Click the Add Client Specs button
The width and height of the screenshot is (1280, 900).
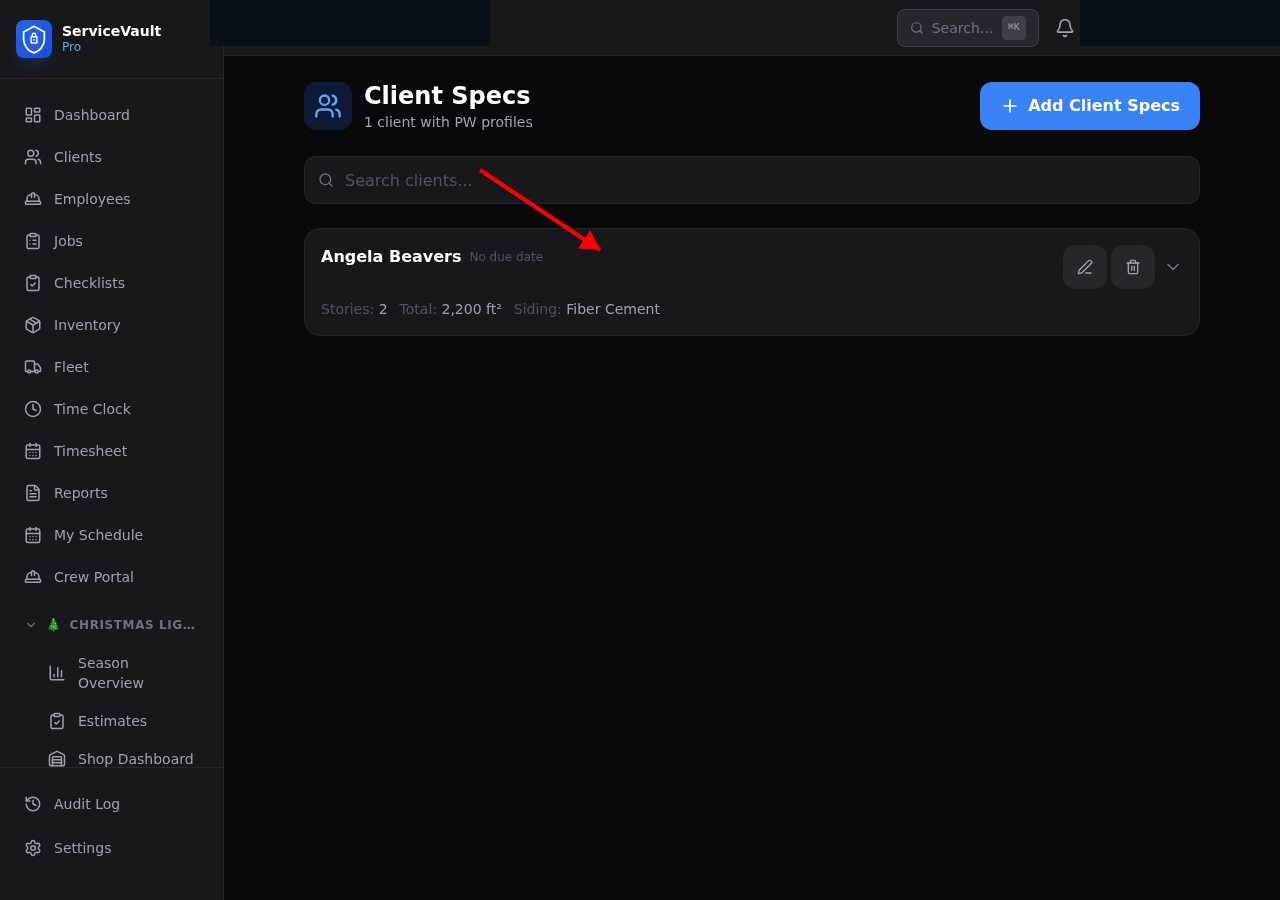click(x=1089, y=106)
